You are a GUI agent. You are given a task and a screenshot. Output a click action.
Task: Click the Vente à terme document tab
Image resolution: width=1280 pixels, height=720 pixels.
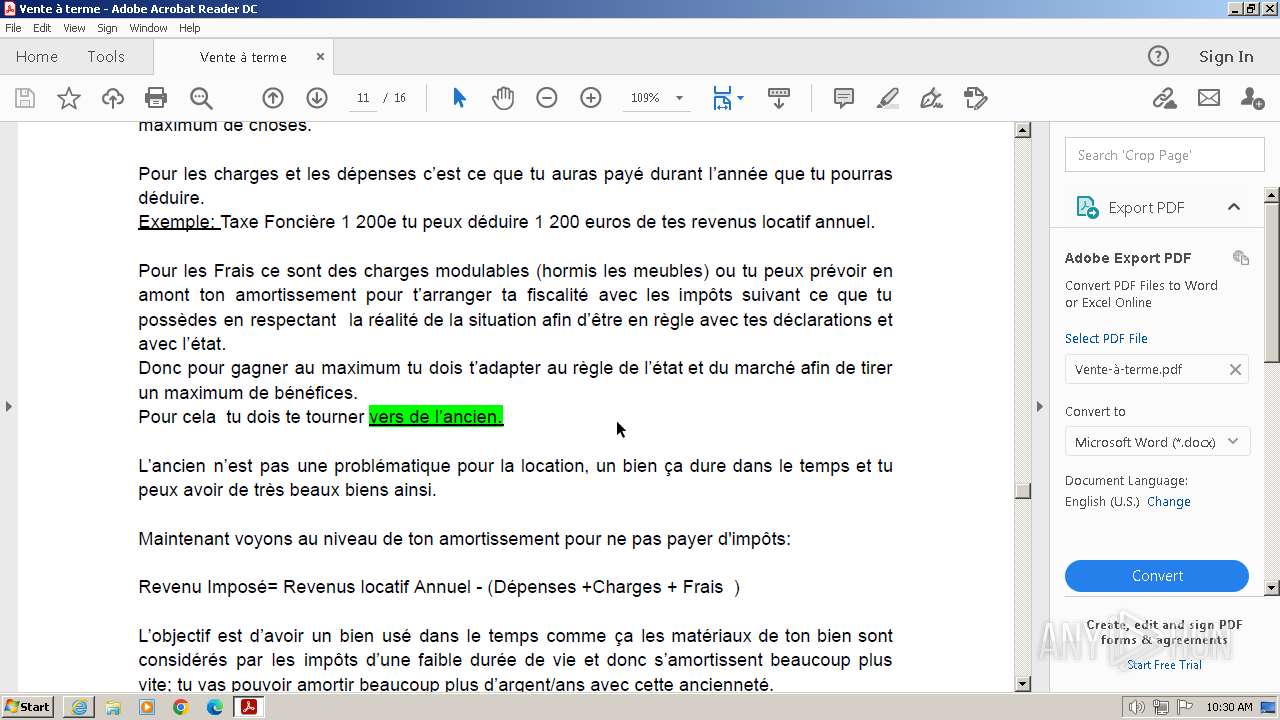pos(243,57)
